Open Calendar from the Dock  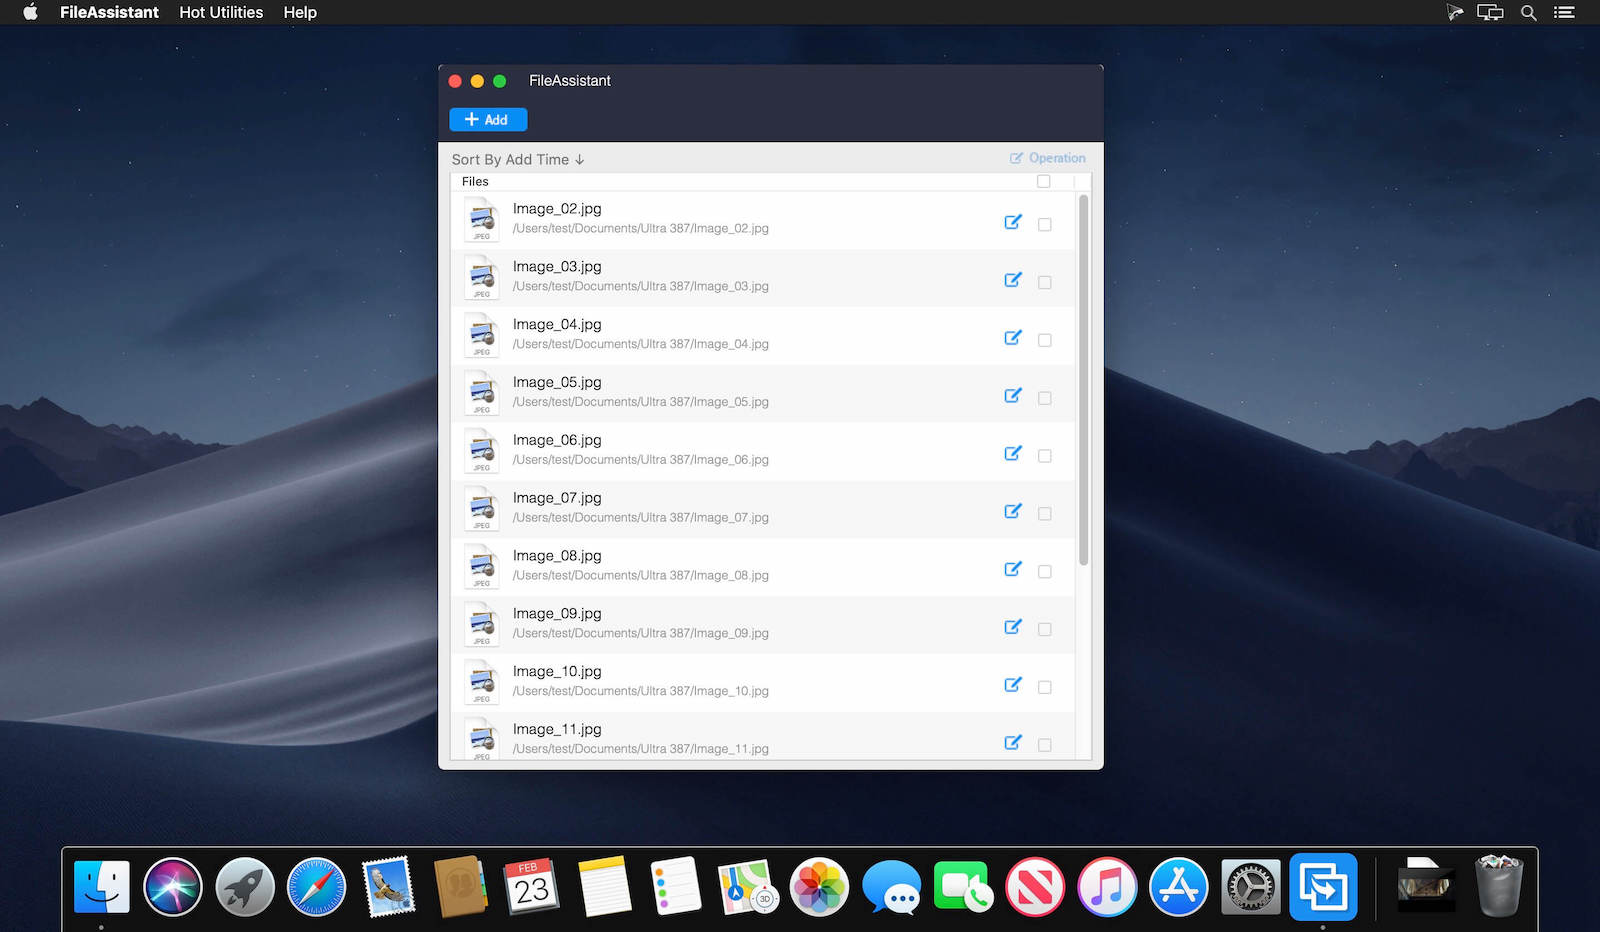(532, 887)
